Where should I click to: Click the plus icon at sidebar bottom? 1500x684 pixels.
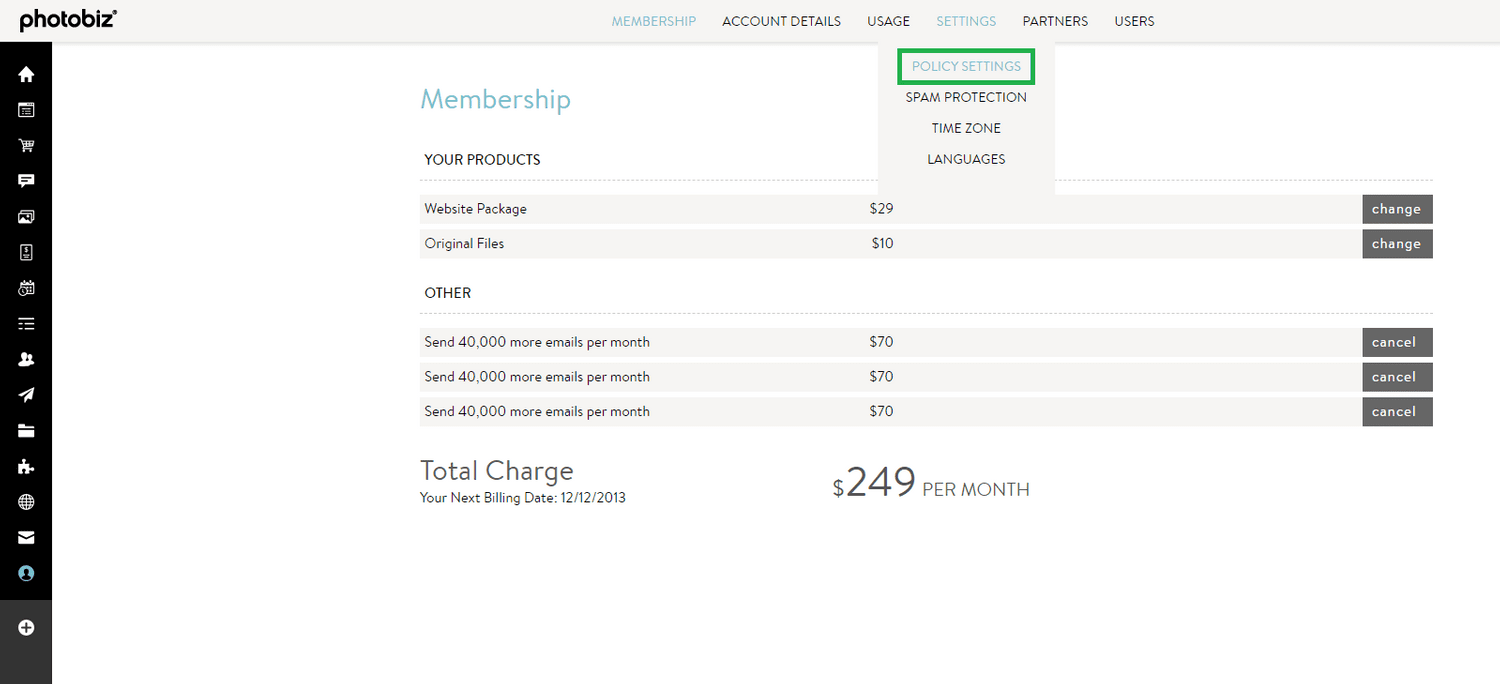point(26,627)
